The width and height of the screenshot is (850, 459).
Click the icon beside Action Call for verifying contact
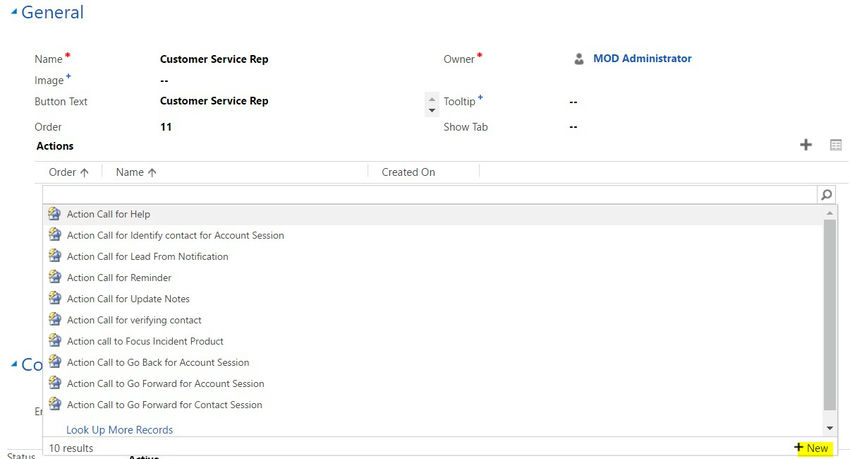[54, 320]
